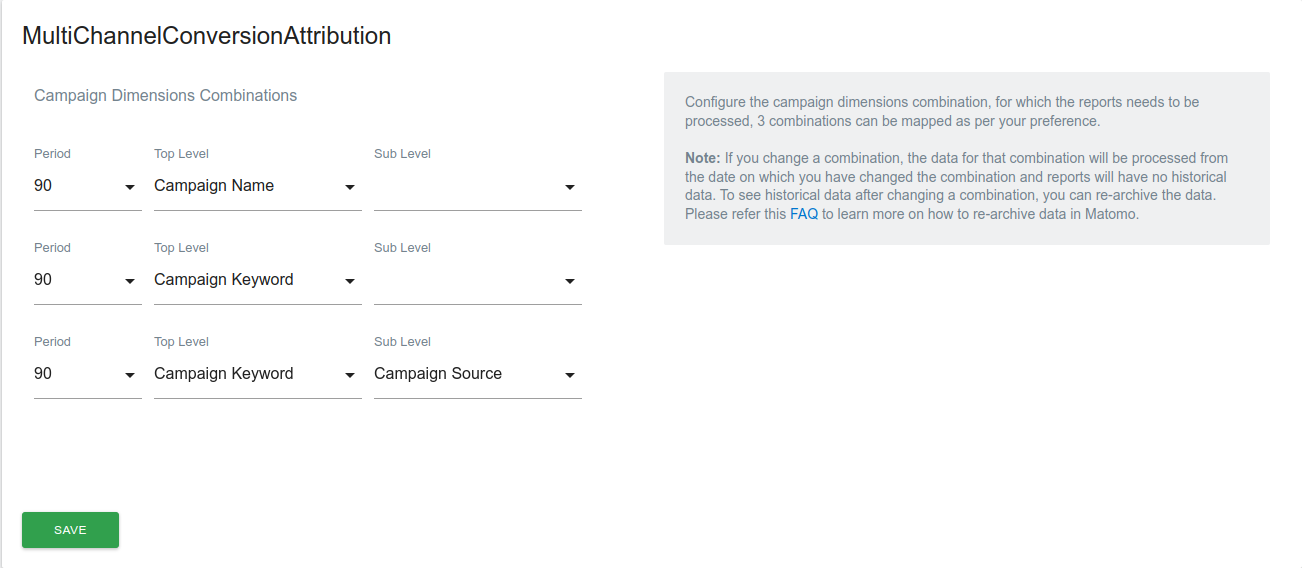The width and height of the screenshot is (1302, 568).
Task: Click the MultiChannelConversionAttribution page title
Action: tap(206, 36)
